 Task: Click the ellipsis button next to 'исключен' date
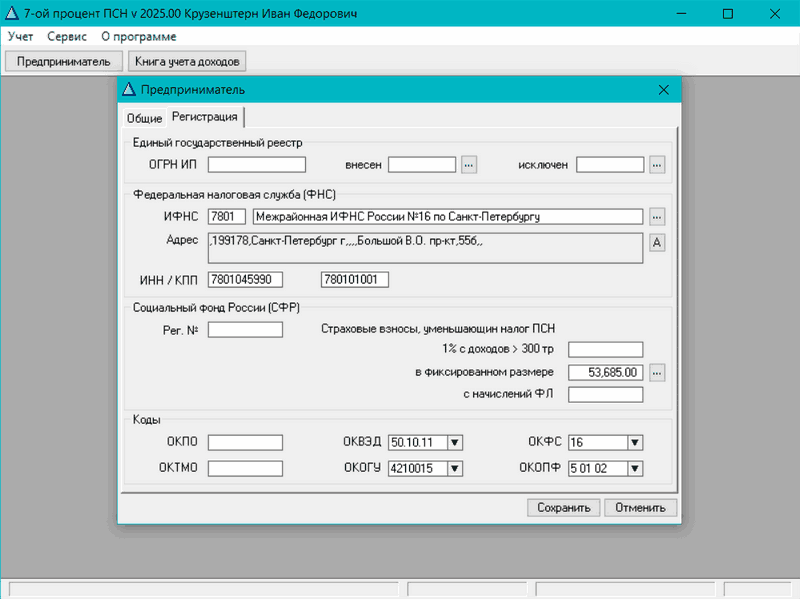click(x=657, y=164)
